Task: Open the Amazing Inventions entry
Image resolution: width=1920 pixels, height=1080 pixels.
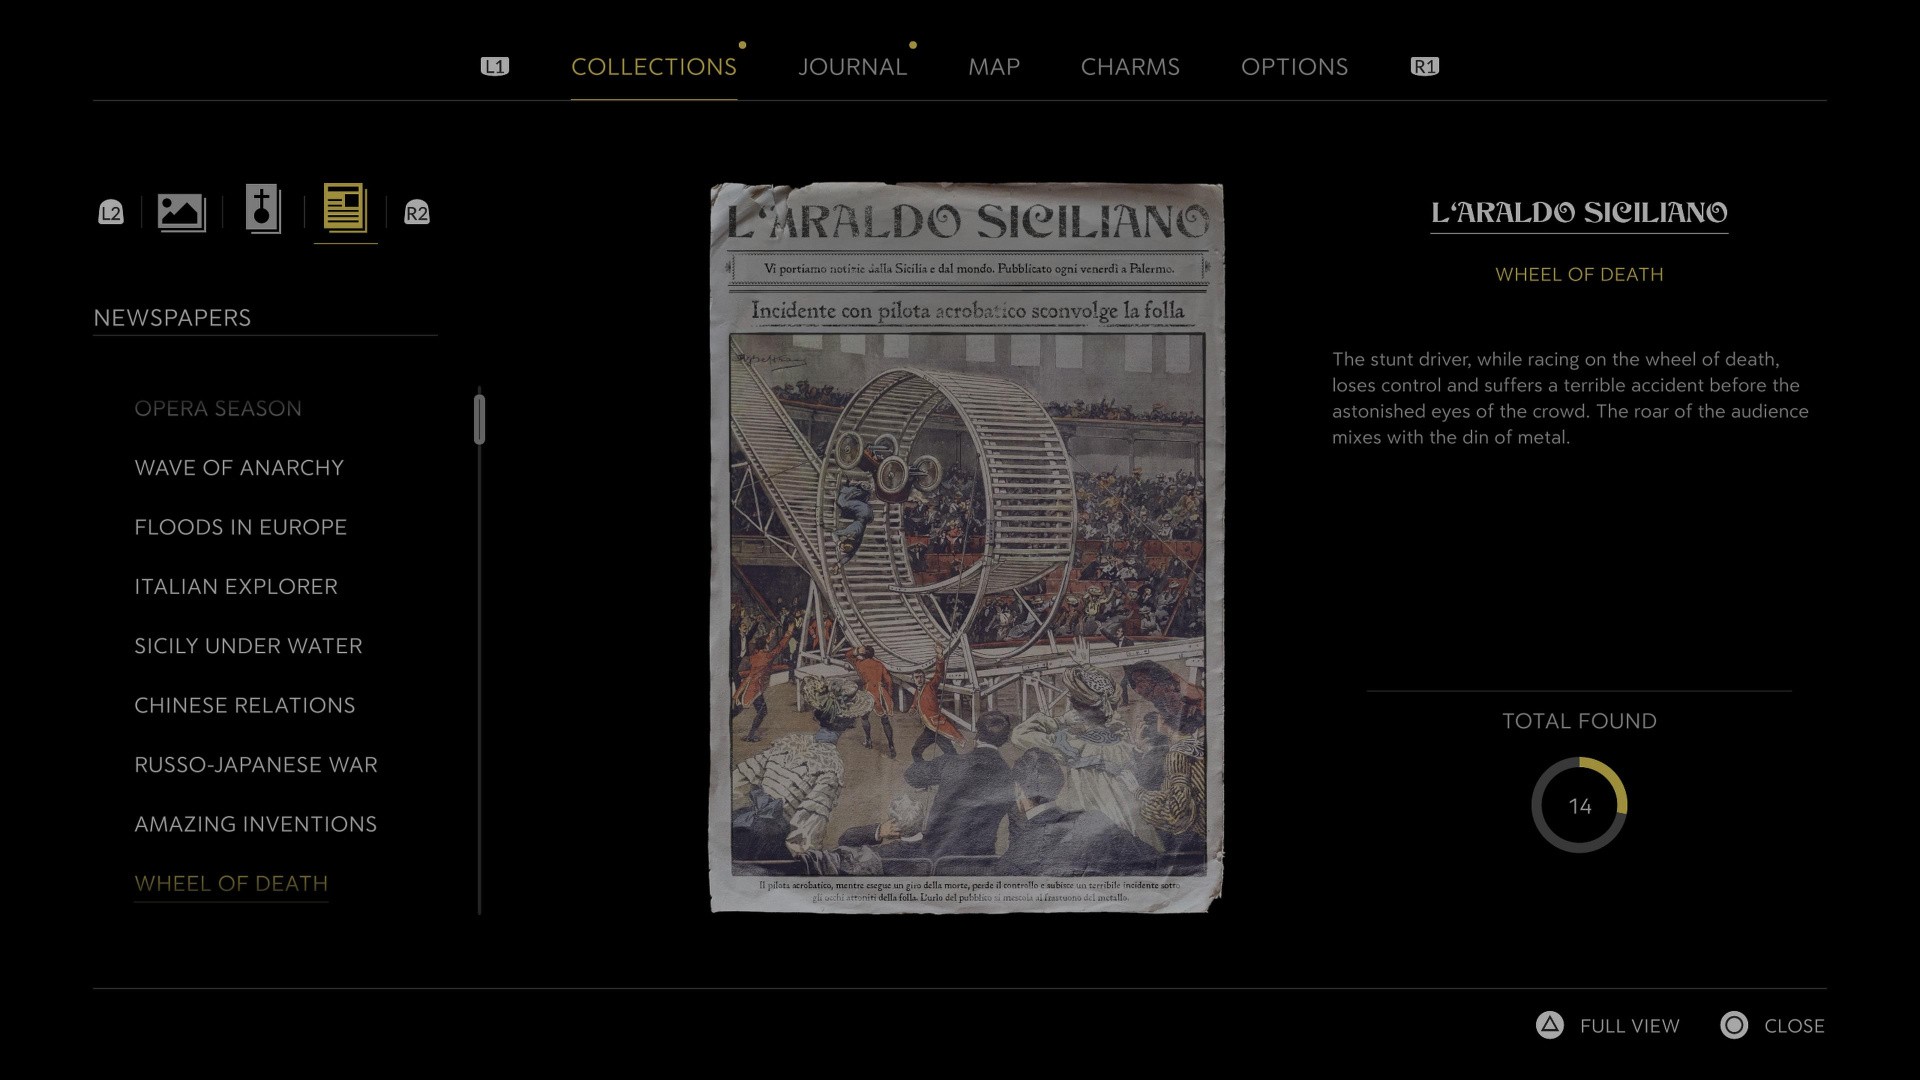Action: pyautogui.click(x=256, y=824)
